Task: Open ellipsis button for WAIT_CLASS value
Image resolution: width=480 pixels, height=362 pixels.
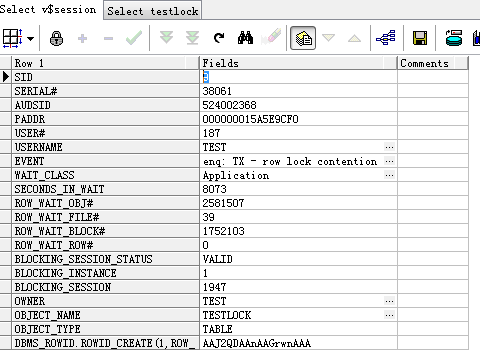Action: click(x=389, y=175)
